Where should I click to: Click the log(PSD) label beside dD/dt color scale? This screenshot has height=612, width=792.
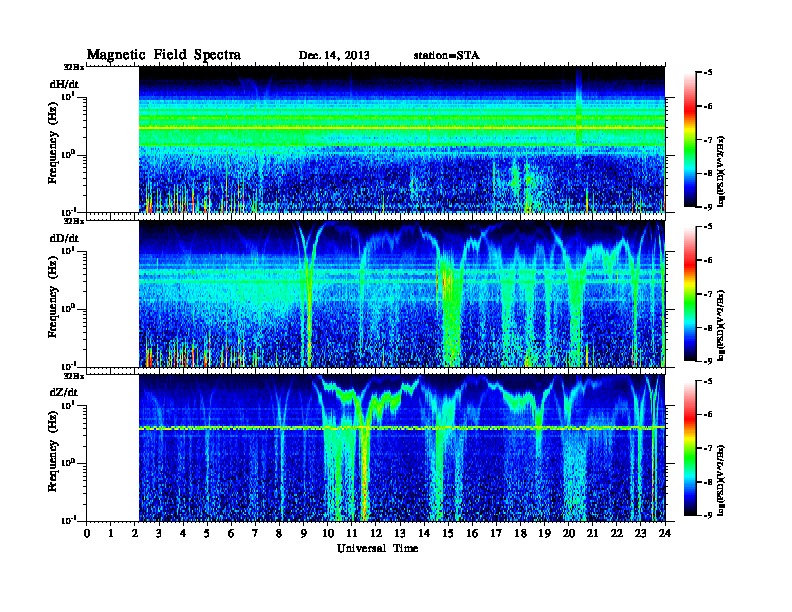tap(722, 325)
